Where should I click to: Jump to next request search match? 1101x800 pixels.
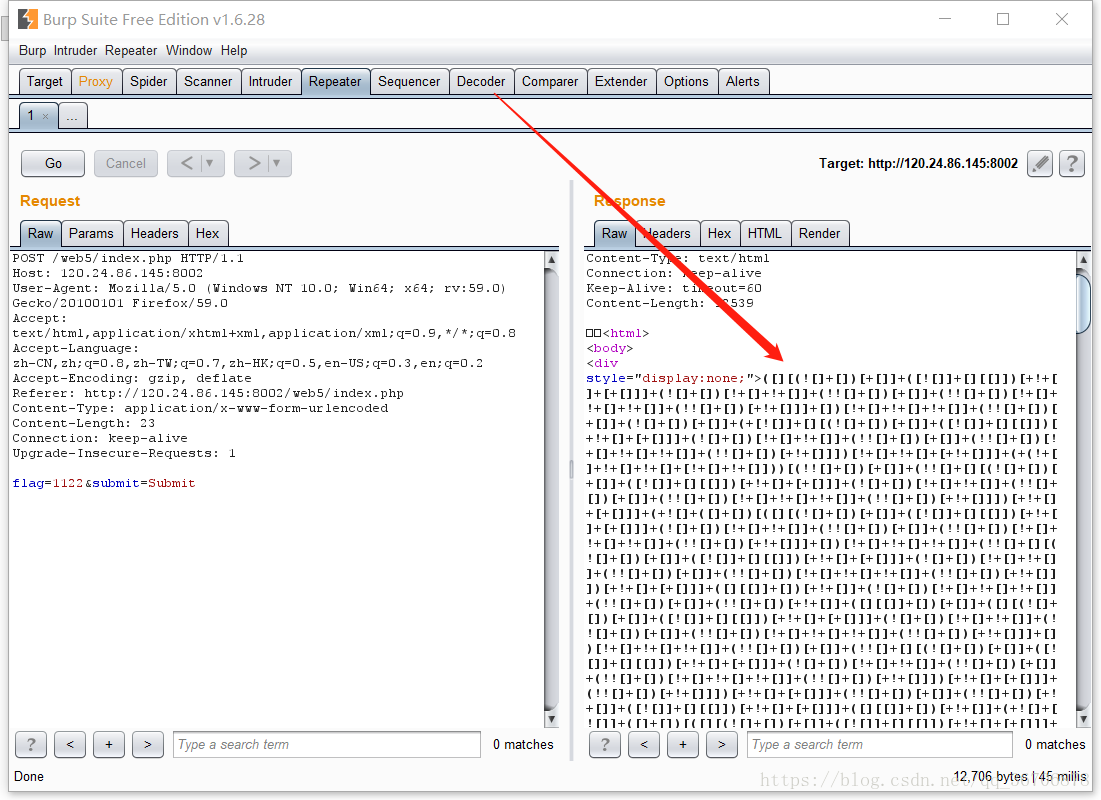pos(147,745)
